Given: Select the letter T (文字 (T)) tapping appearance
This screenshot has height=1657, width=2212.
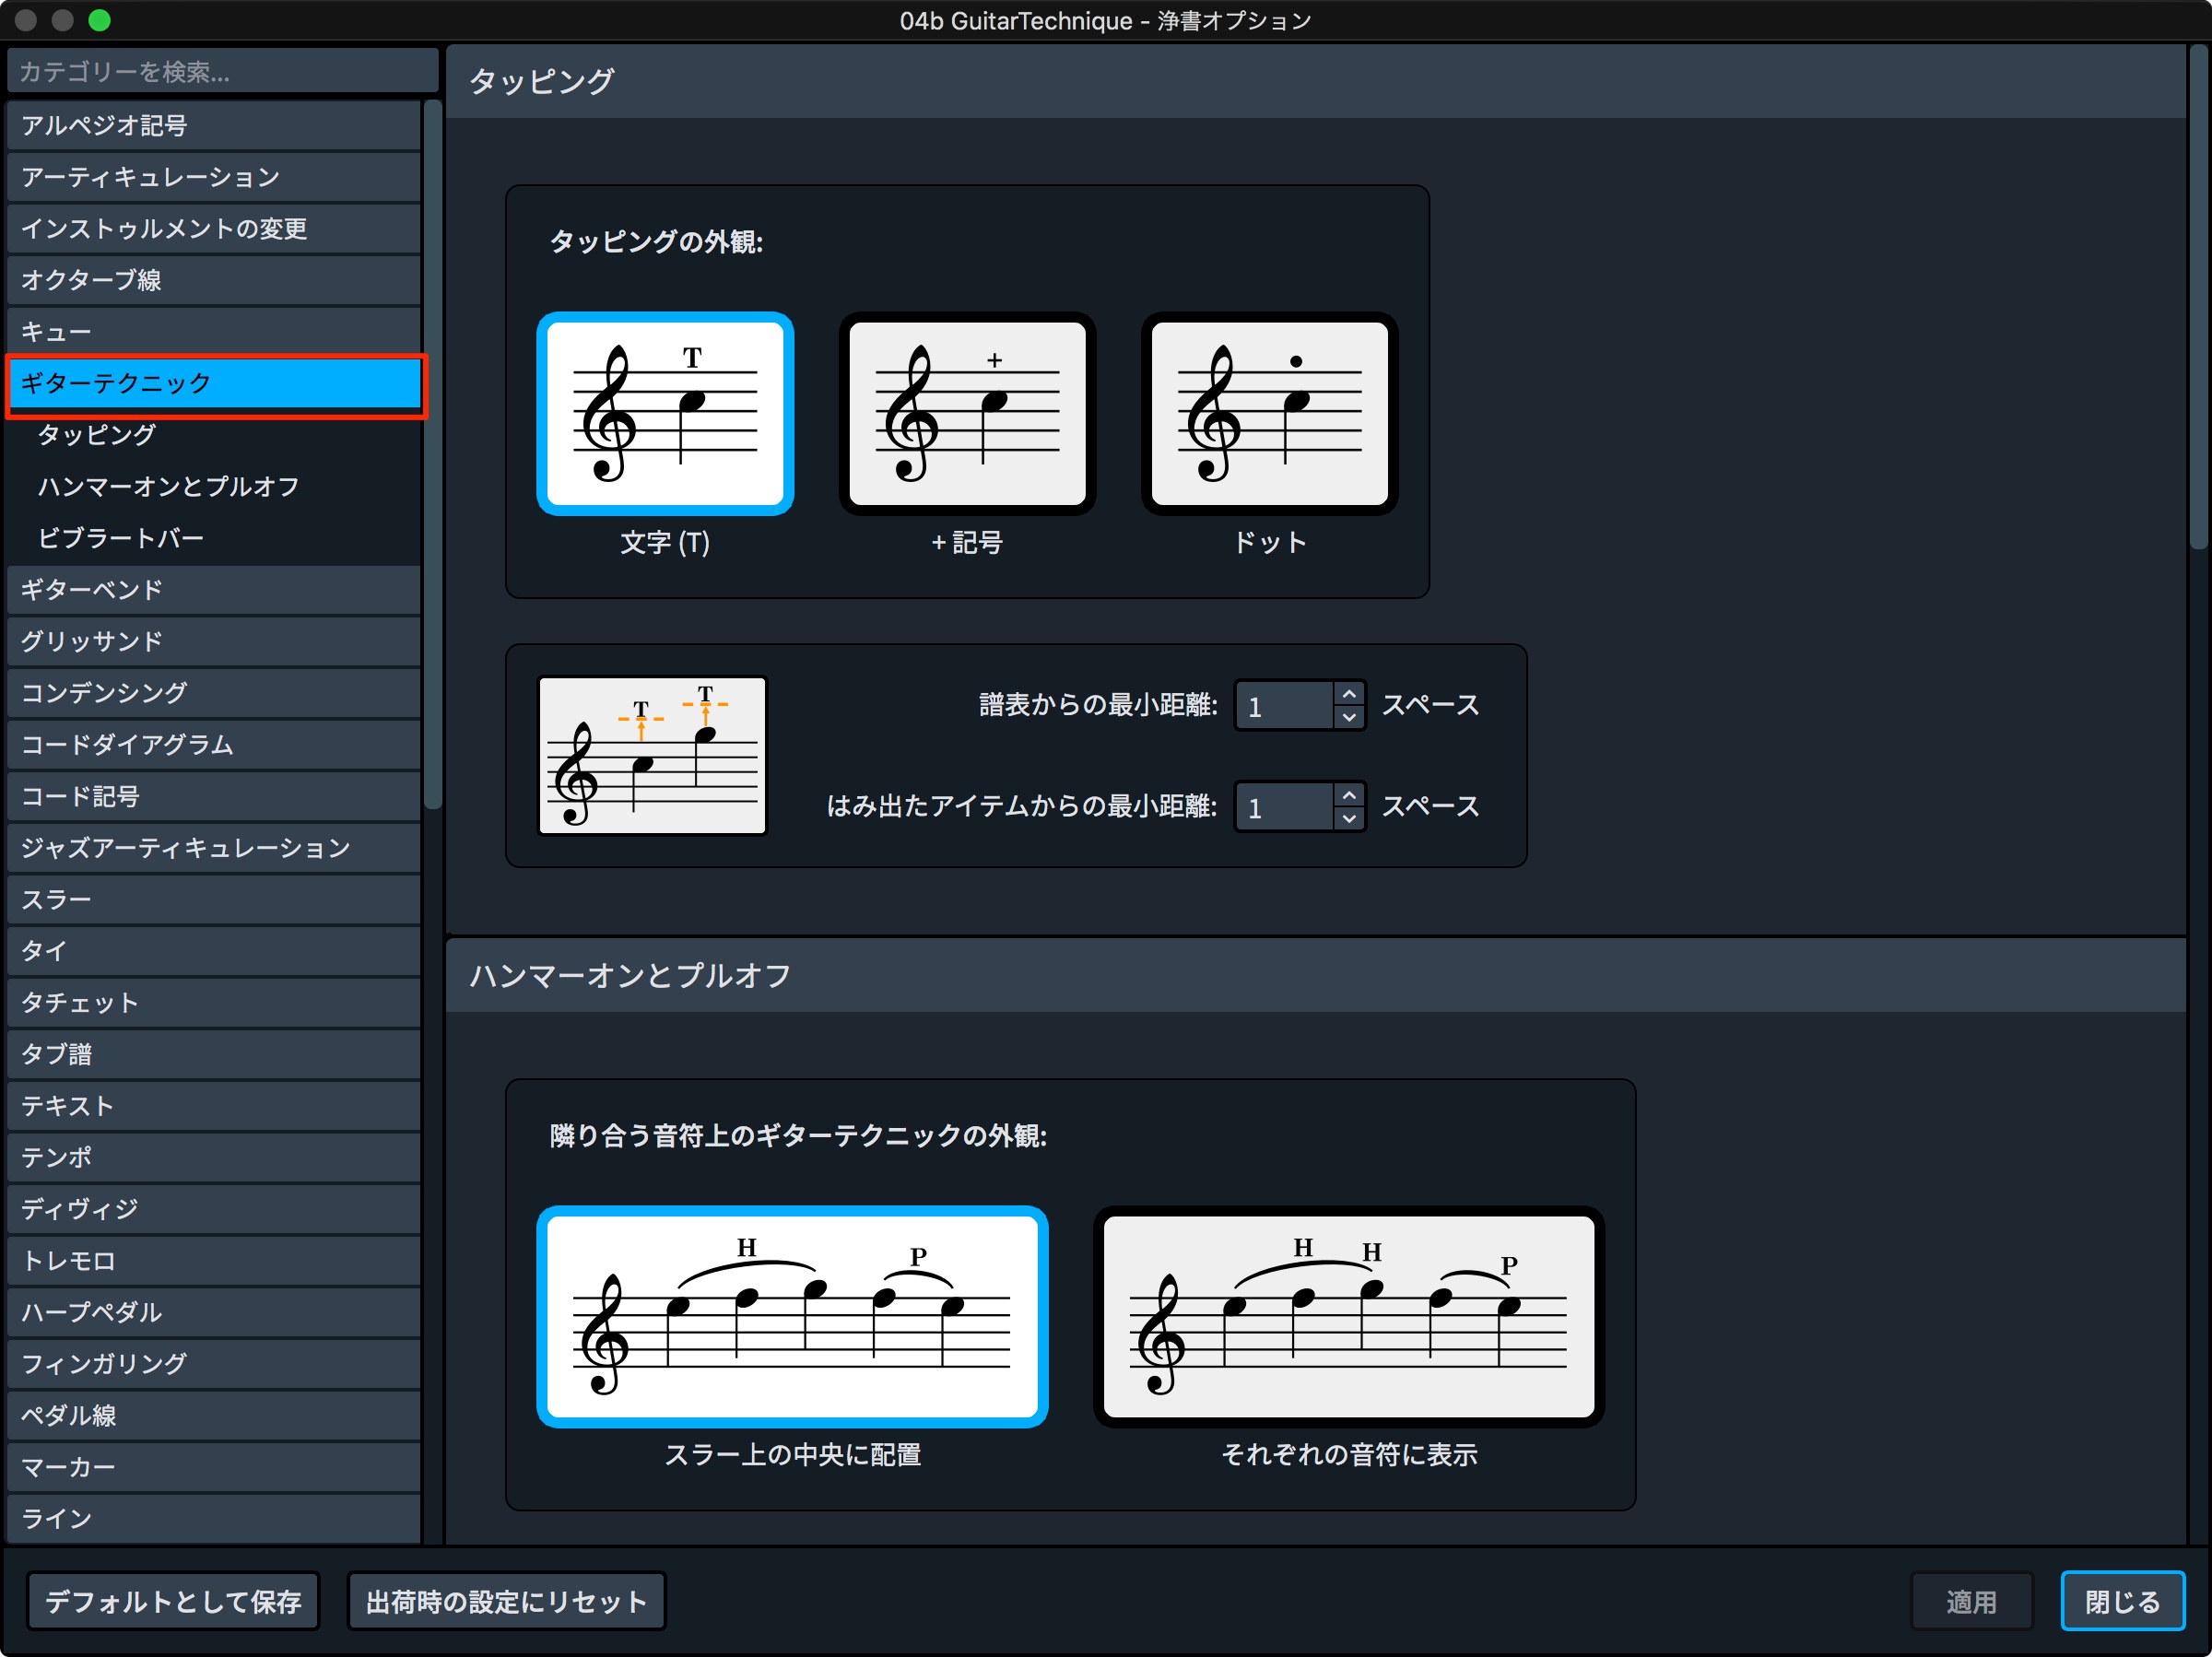Looking at the screenshot, I should [665, 414].
